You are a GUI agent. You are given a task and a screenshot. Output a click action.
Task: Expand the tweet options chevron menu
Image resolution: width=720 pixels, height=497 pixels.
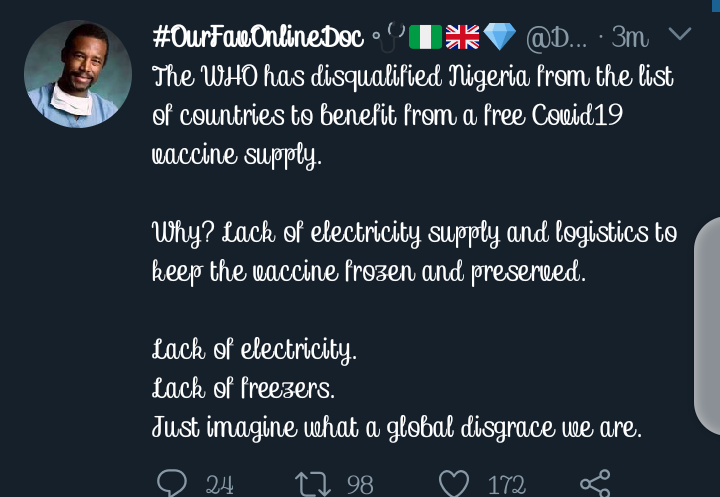tap(680, 34)
